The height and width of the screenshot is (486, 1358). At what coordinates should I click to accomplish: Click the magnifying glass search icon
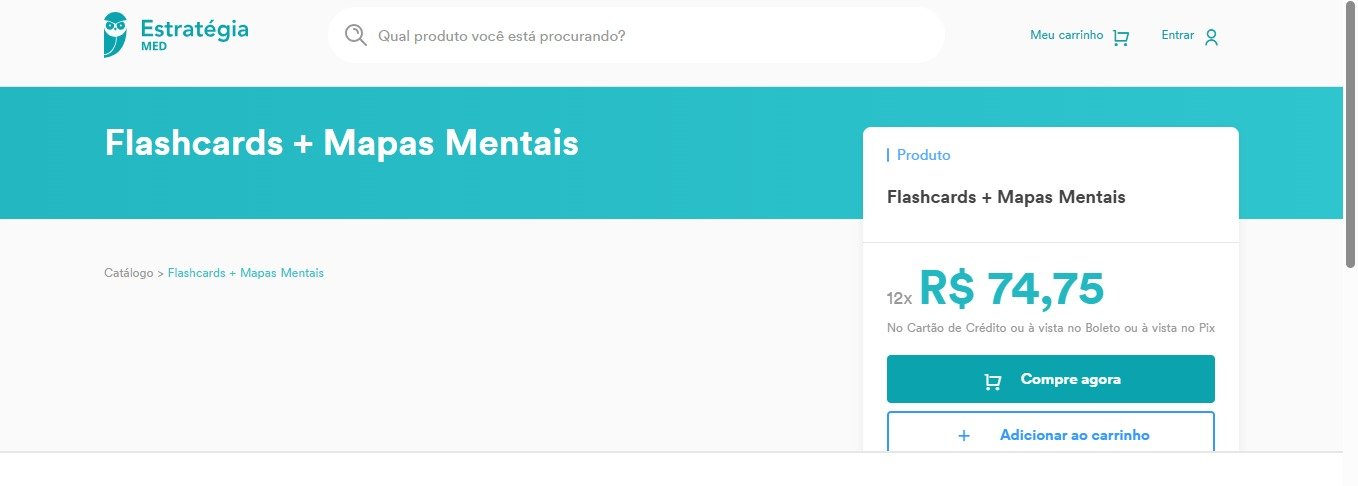(355, 36)
